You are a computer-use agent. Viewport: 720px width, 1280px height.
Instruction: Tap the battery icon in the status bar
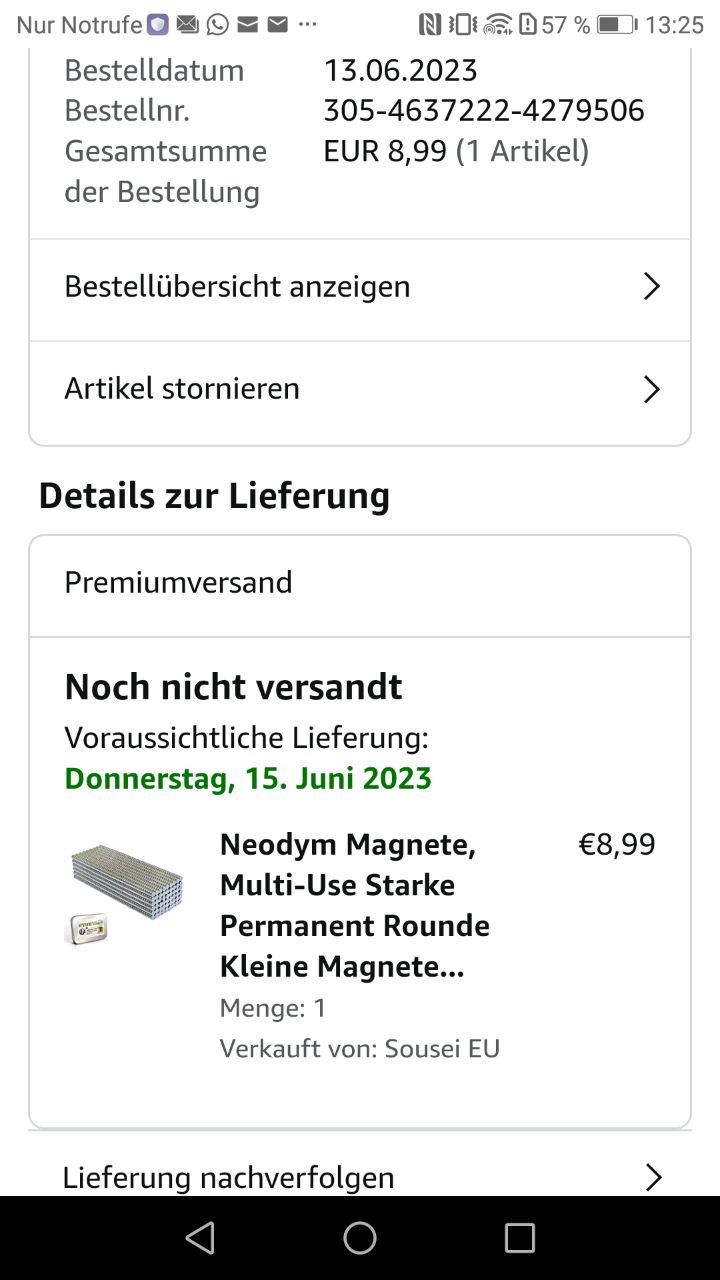coord(617,25)
